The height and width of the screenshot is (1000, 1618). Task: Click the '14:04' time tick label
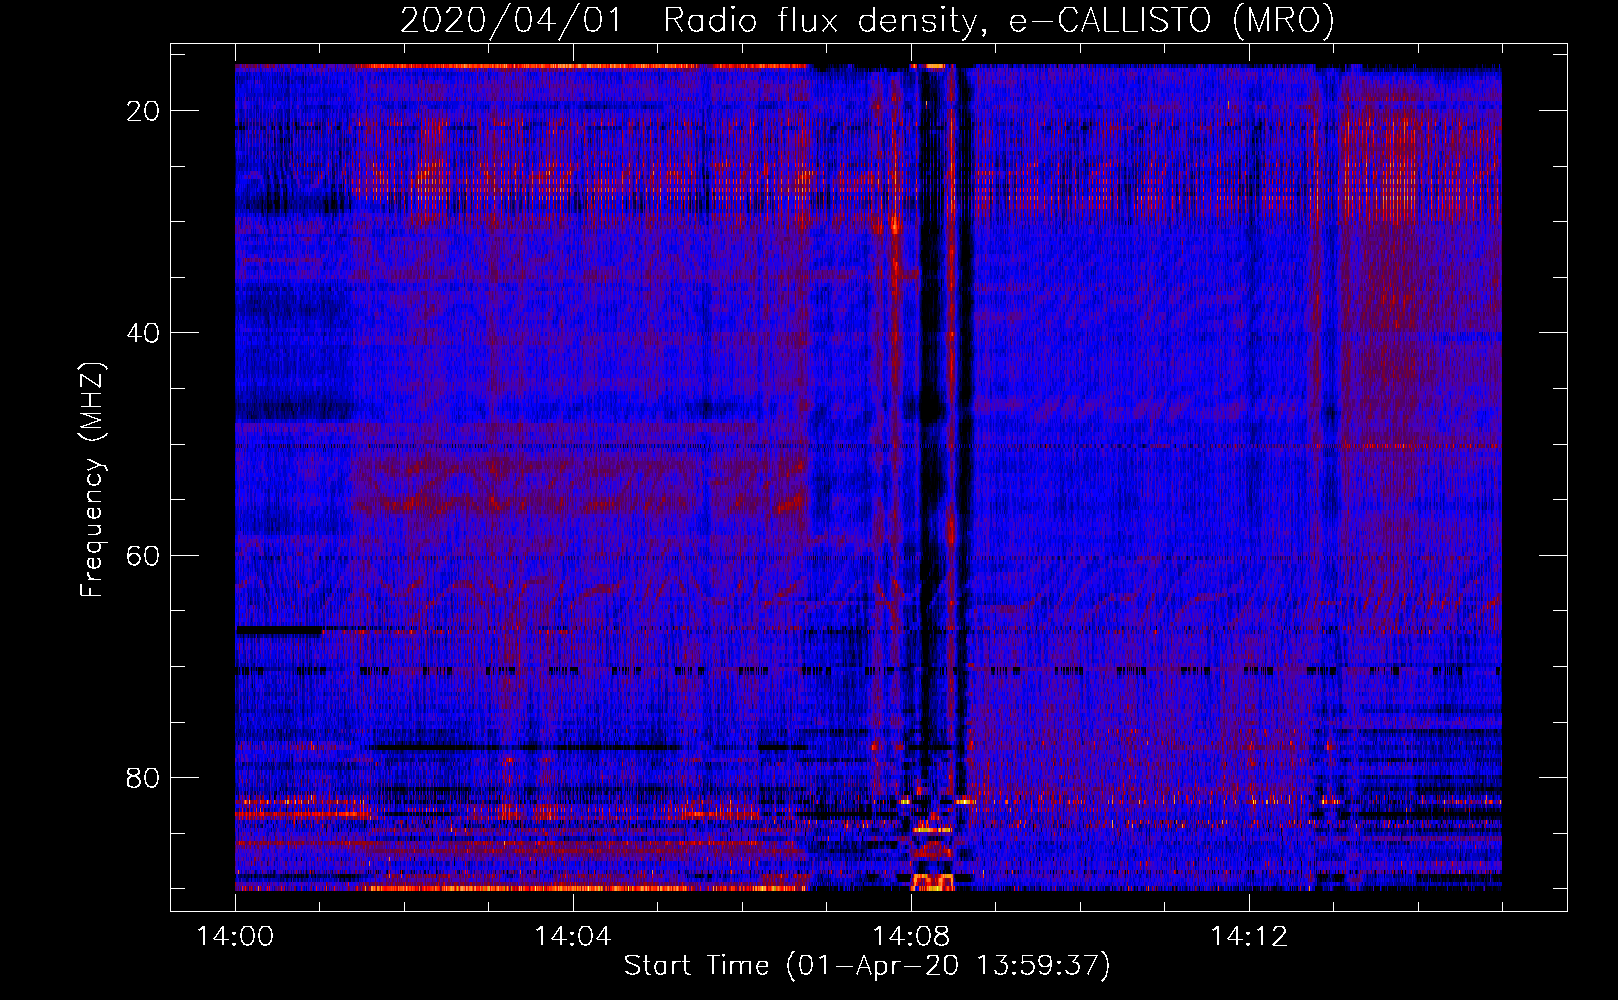tap(573, 937)
